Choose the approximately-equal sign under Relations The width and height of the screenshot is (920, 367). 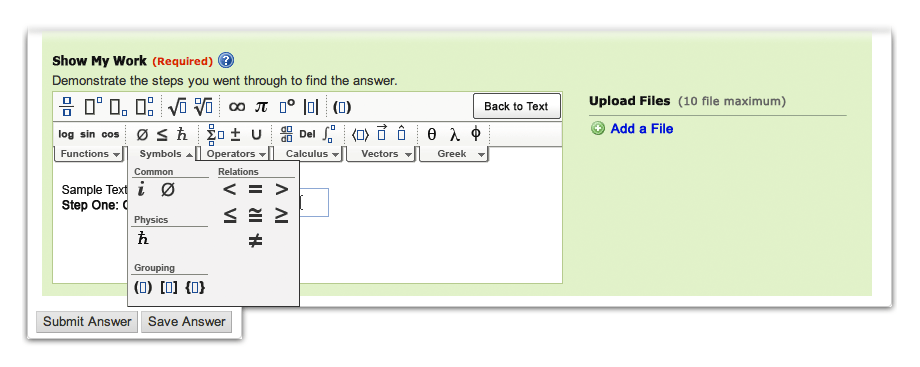pos(255,216)
